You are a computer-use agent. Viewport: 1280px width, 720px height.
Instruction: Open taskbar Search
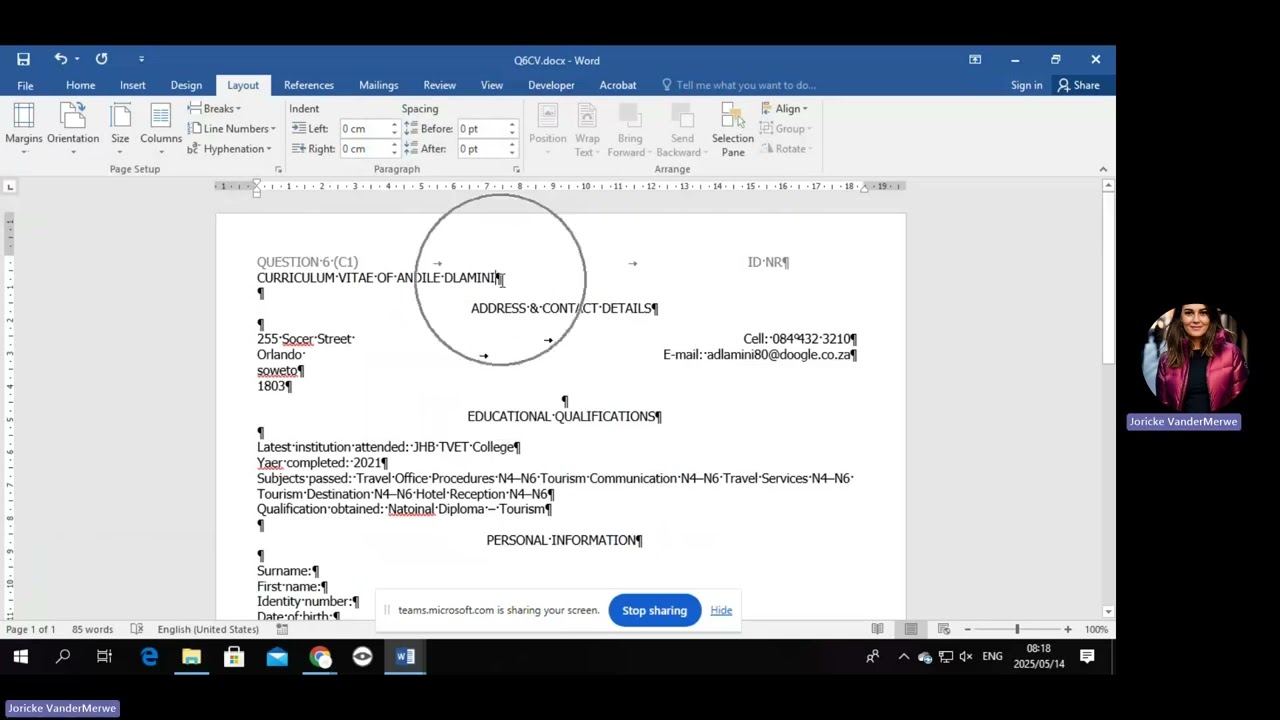63,657
